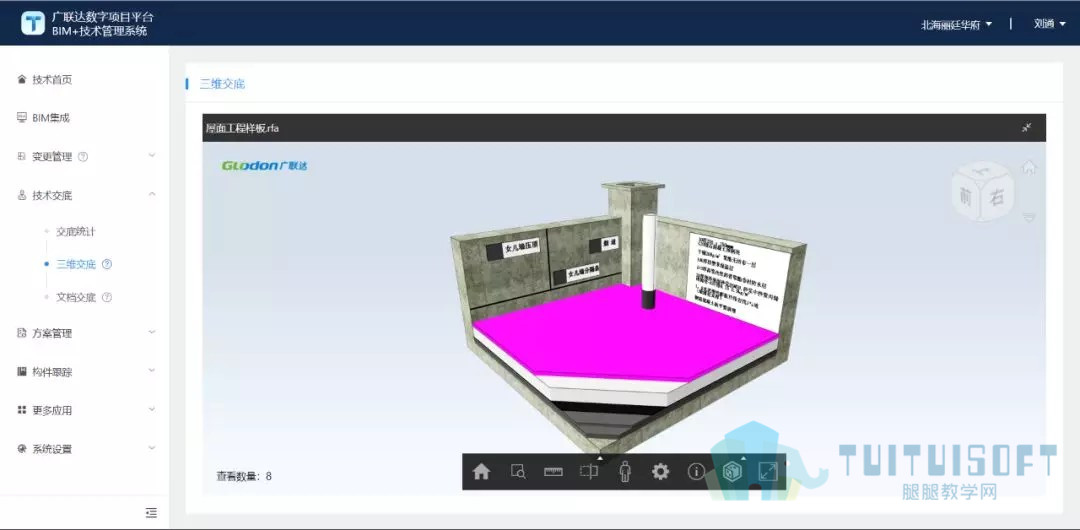Image resolution: width=1080 pixels, height=530 pixels.
Task: Click the home view icon in viewer toolbar
Action: pyautogui.click(x=481, y=471)
